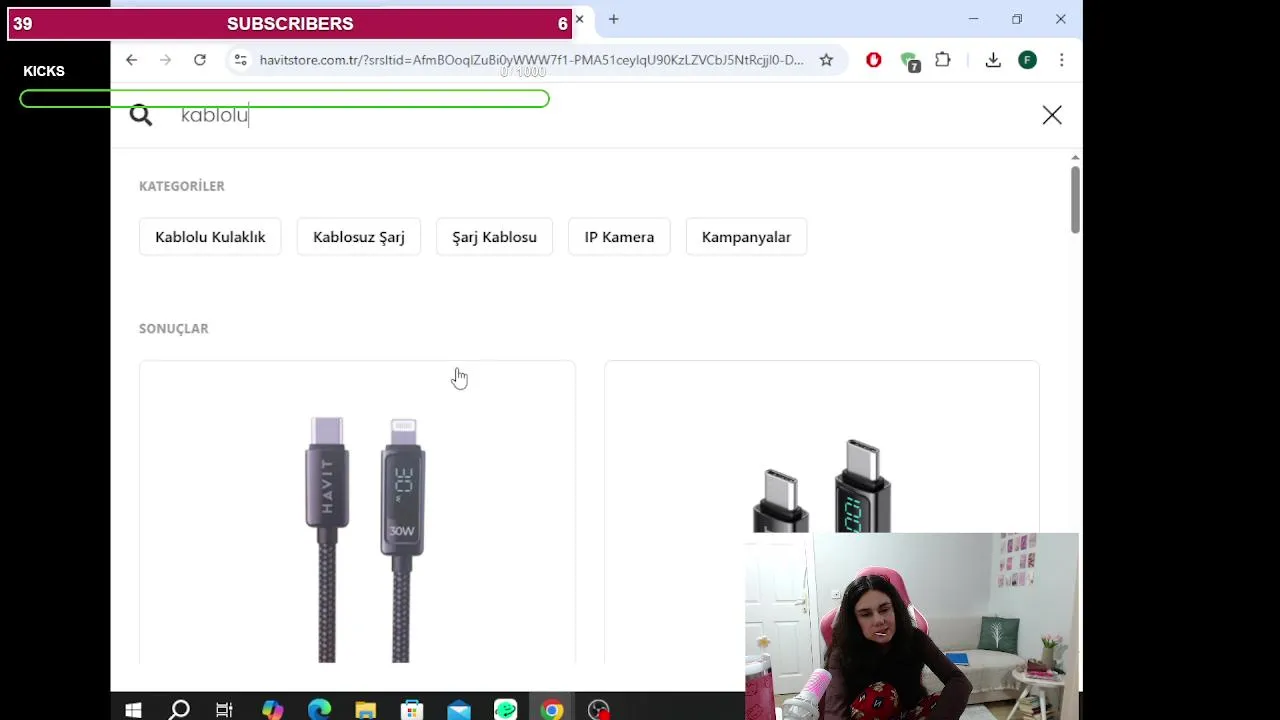Open the Kablolu Kulaklık category
Screen dimensions: 1280x720
(210, 237)
